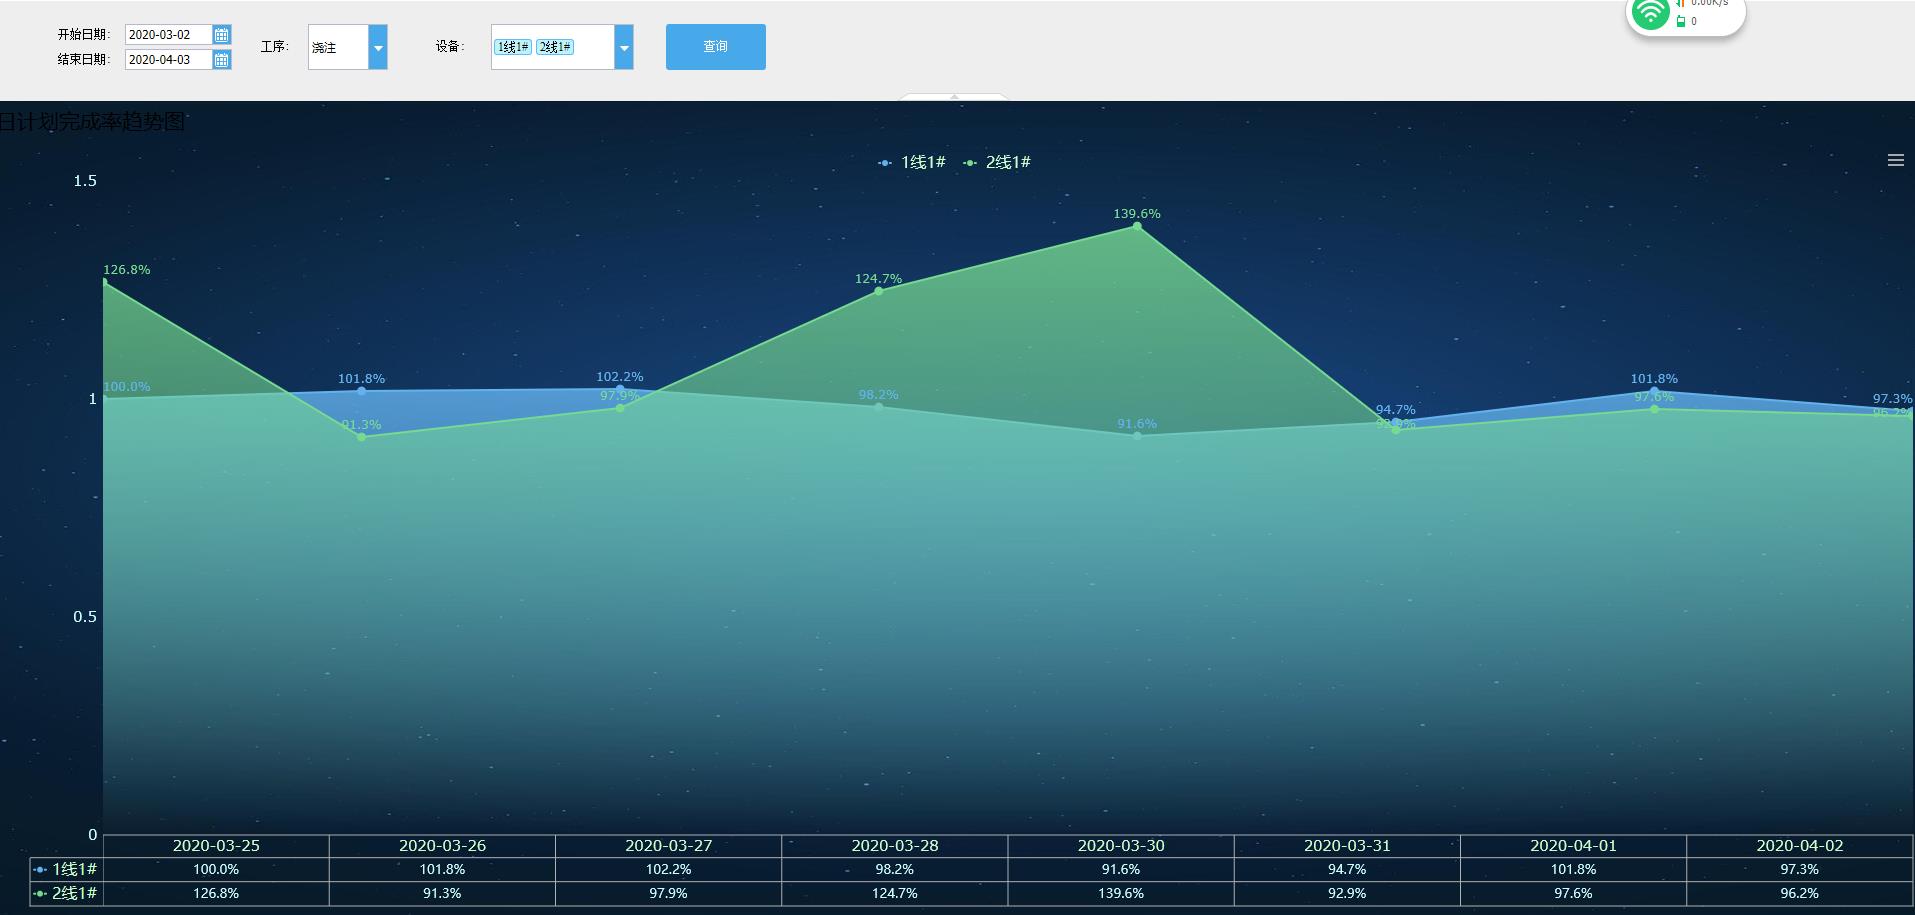Click the 1线1# tag in the 设备 field
The width and height of the screenshot is (1915, 915).
pyautogui.click(x=513, y=47)
